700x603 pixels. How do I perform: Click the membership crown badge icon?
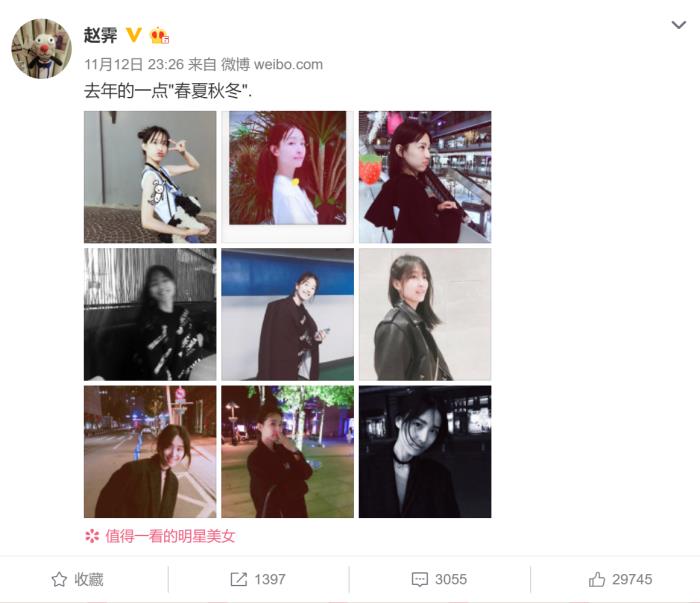click(159, 35)
